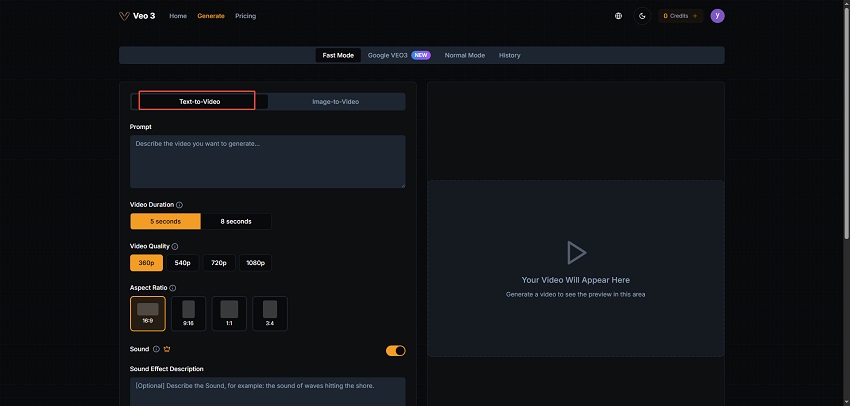Image resolution: width=850 pixels, height=406 pixels.
Task: Click into the Prompt text area
Action: (267, 161)
